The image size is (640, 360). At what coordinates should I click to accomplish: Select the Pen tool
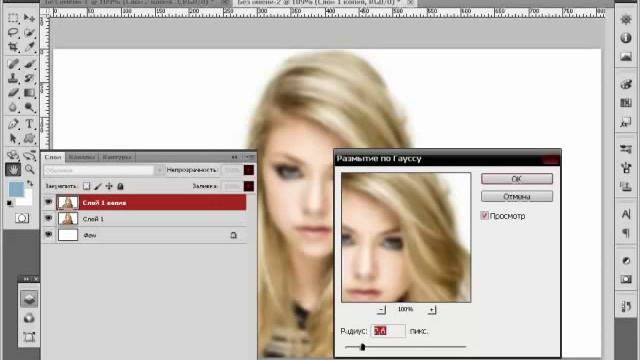[13, 124]
